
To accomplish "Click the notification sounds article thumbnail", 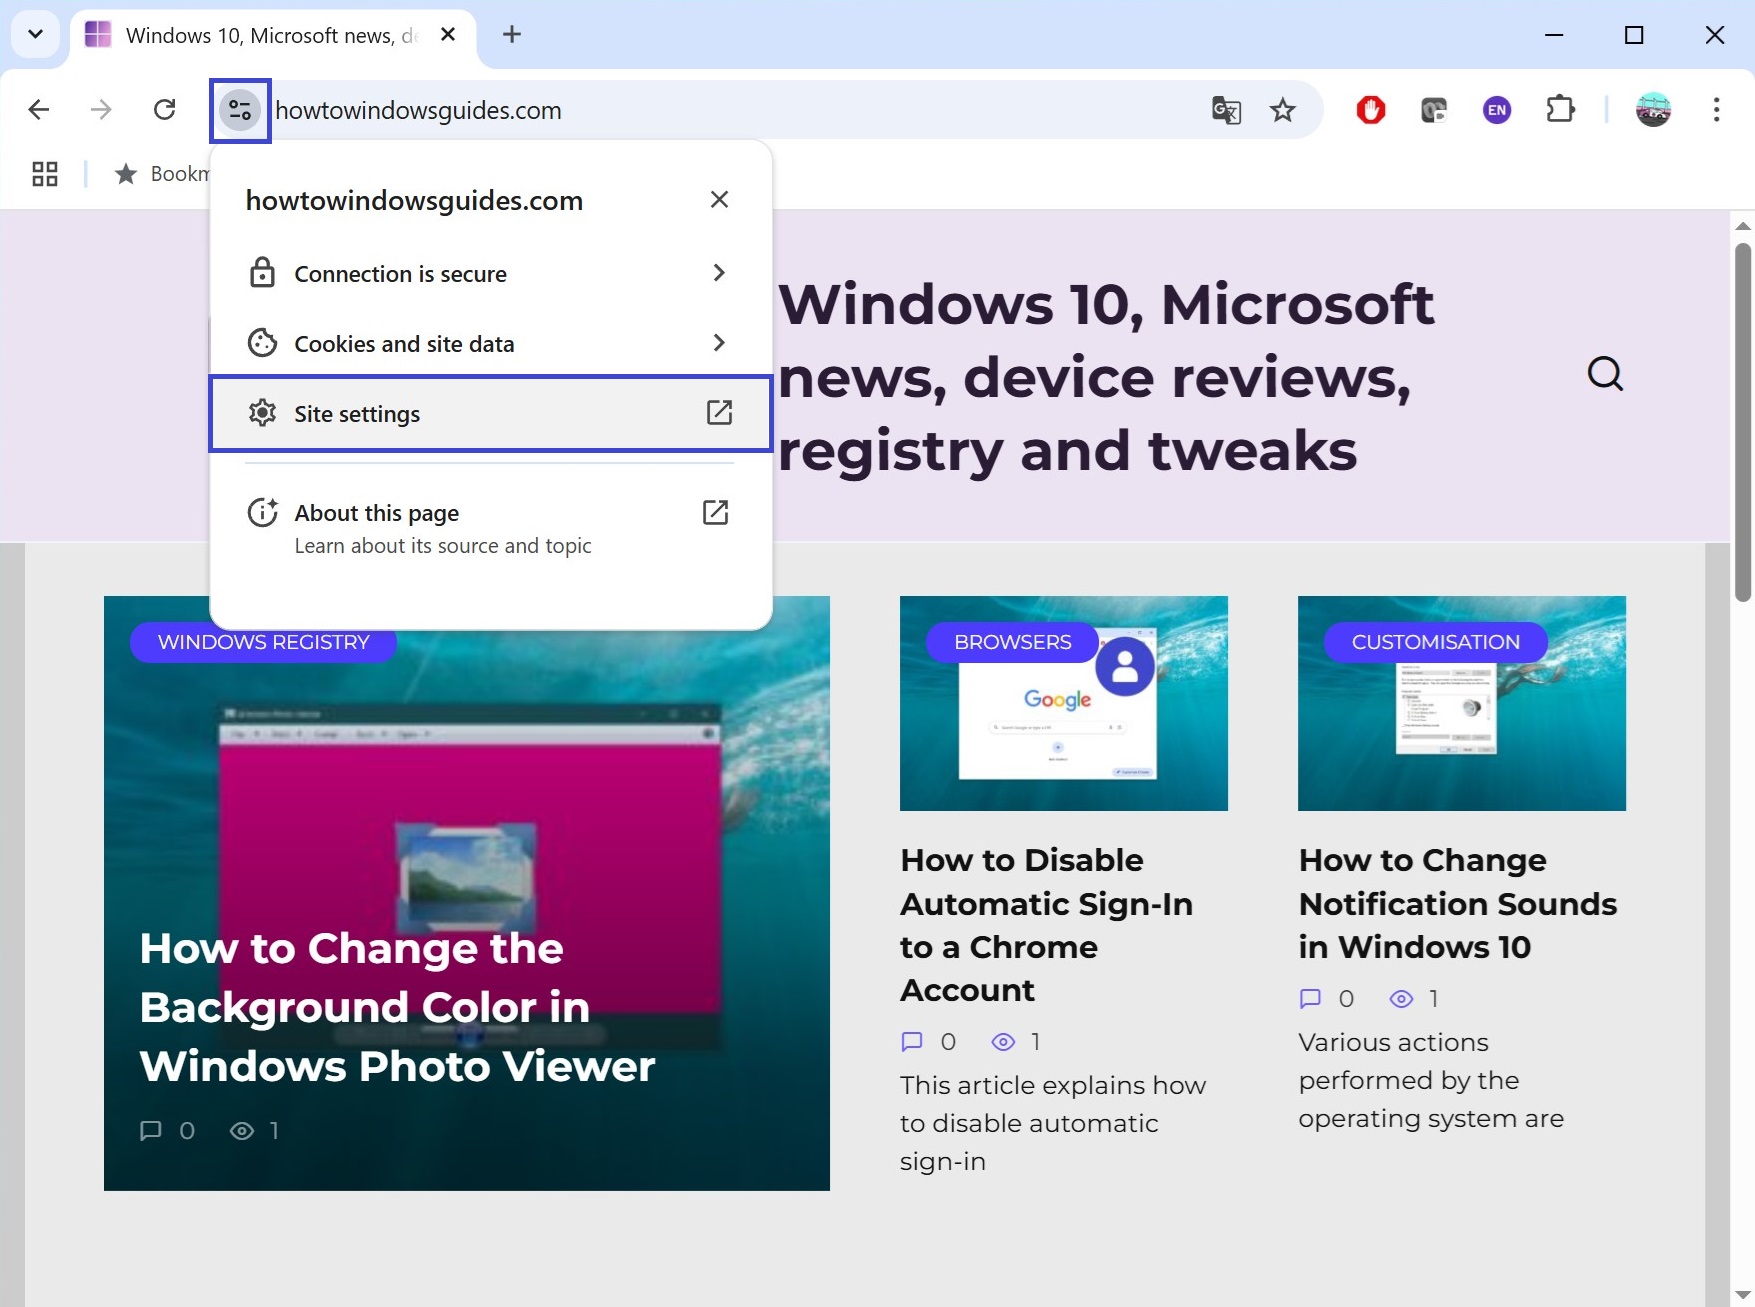I will [1461, 704].
